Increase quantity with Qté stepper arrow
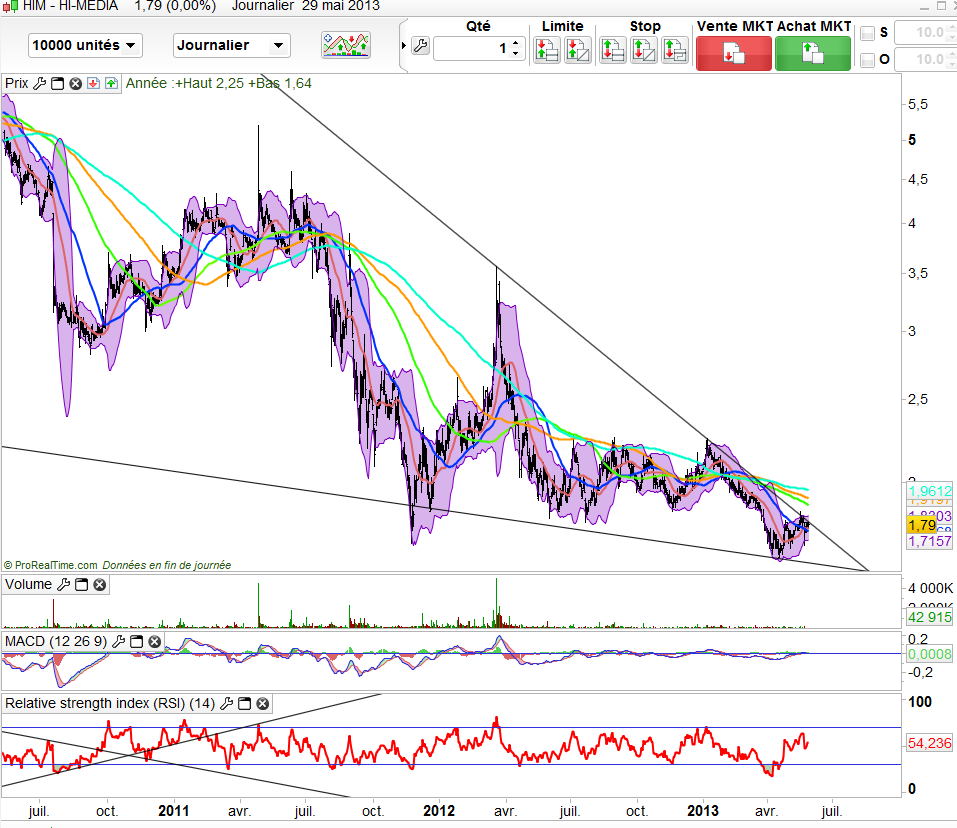The height and width of the screenshot is (828, 957). pyautogui.click(x=515, y=42)
